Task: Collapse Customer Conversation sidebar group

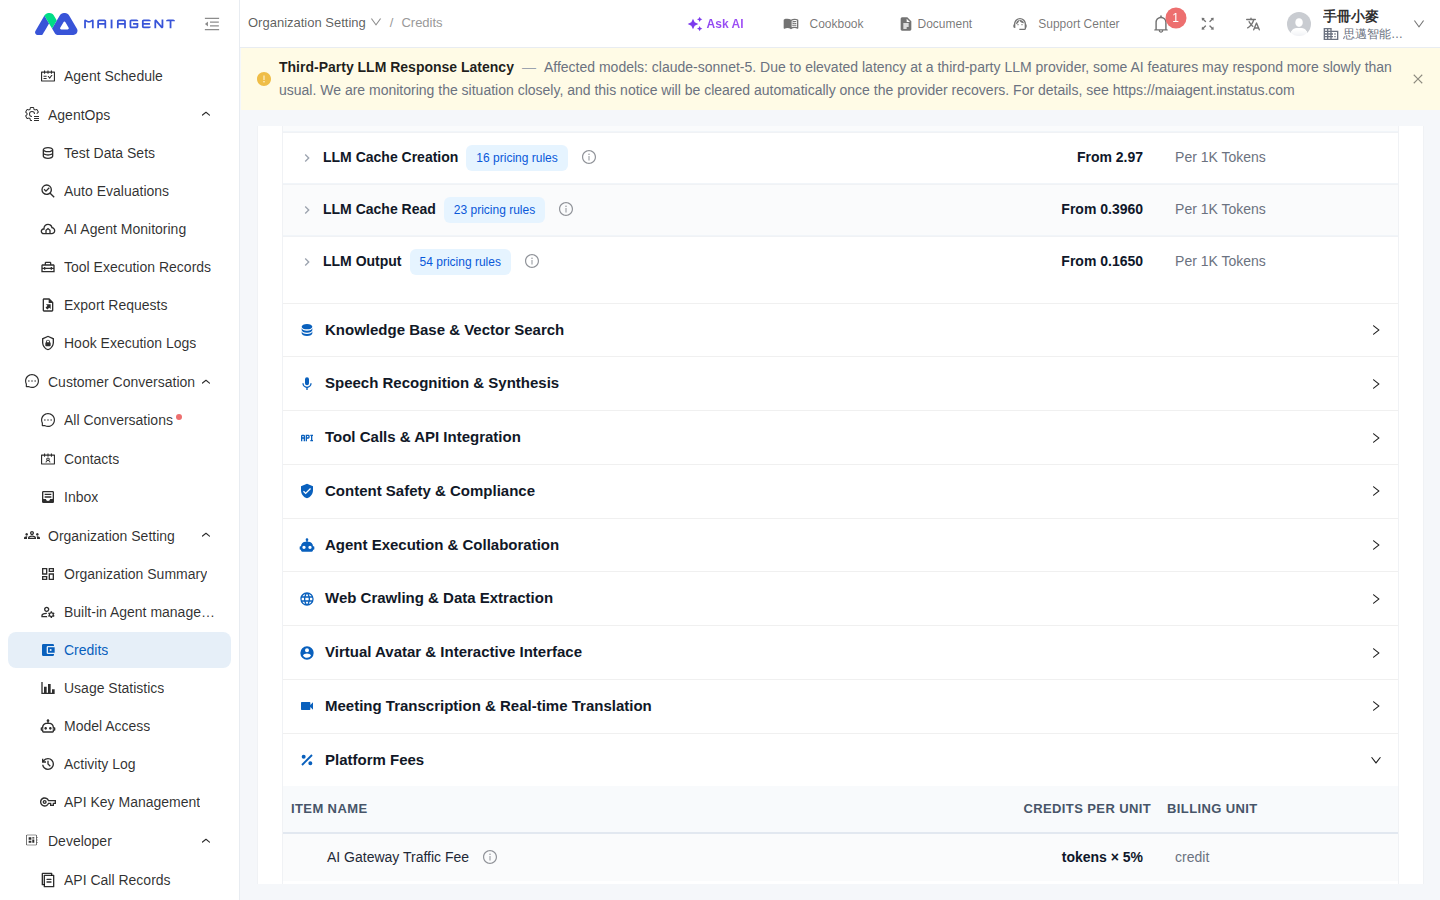Action: pos(206,382)
